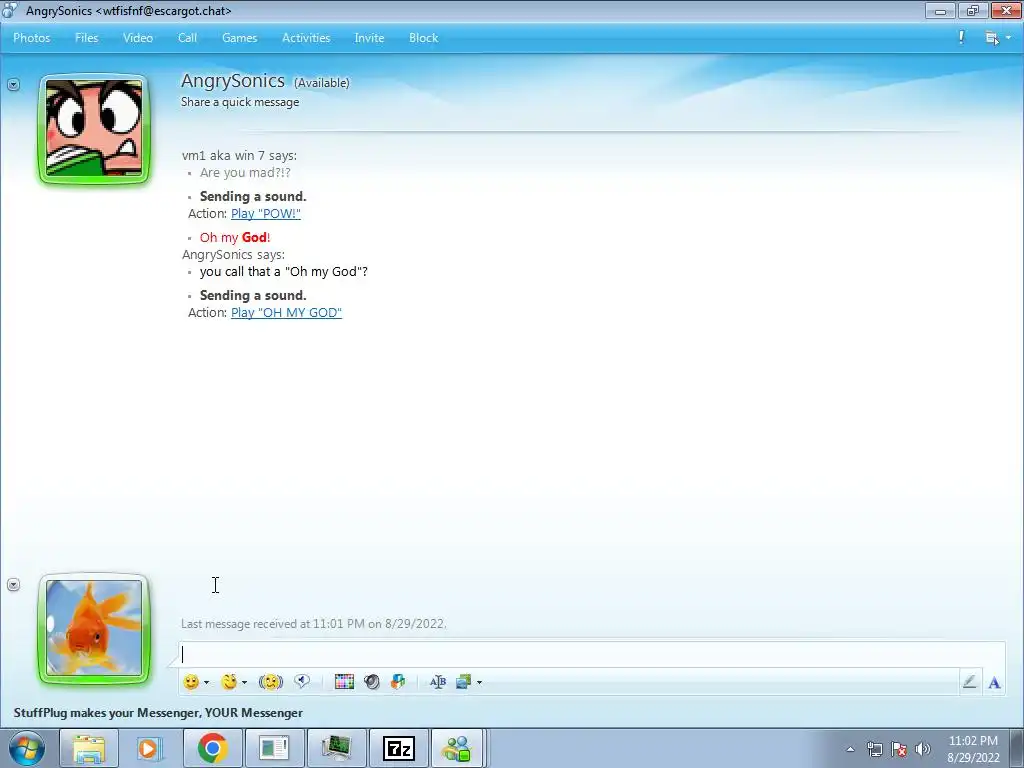This screenshot has width=1024, height=768.
Task: Click the volume speaker tray icon
Action: tap(923, 749)
